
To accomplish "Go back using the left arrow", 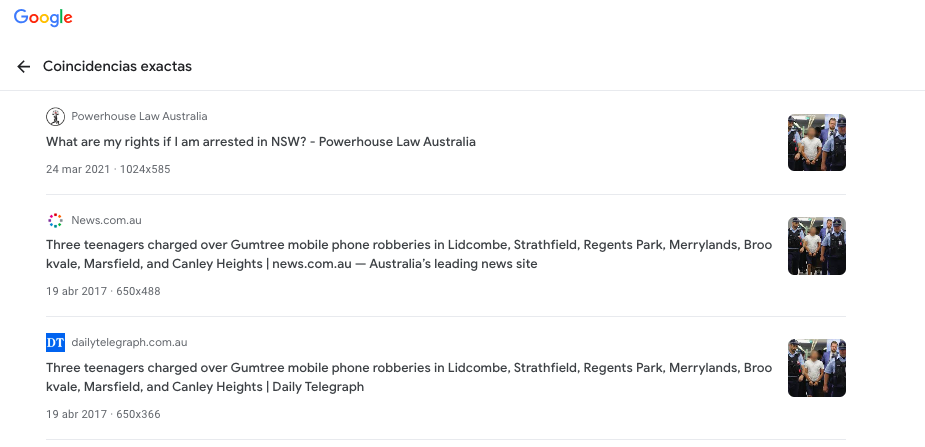I will click(24, 67).
